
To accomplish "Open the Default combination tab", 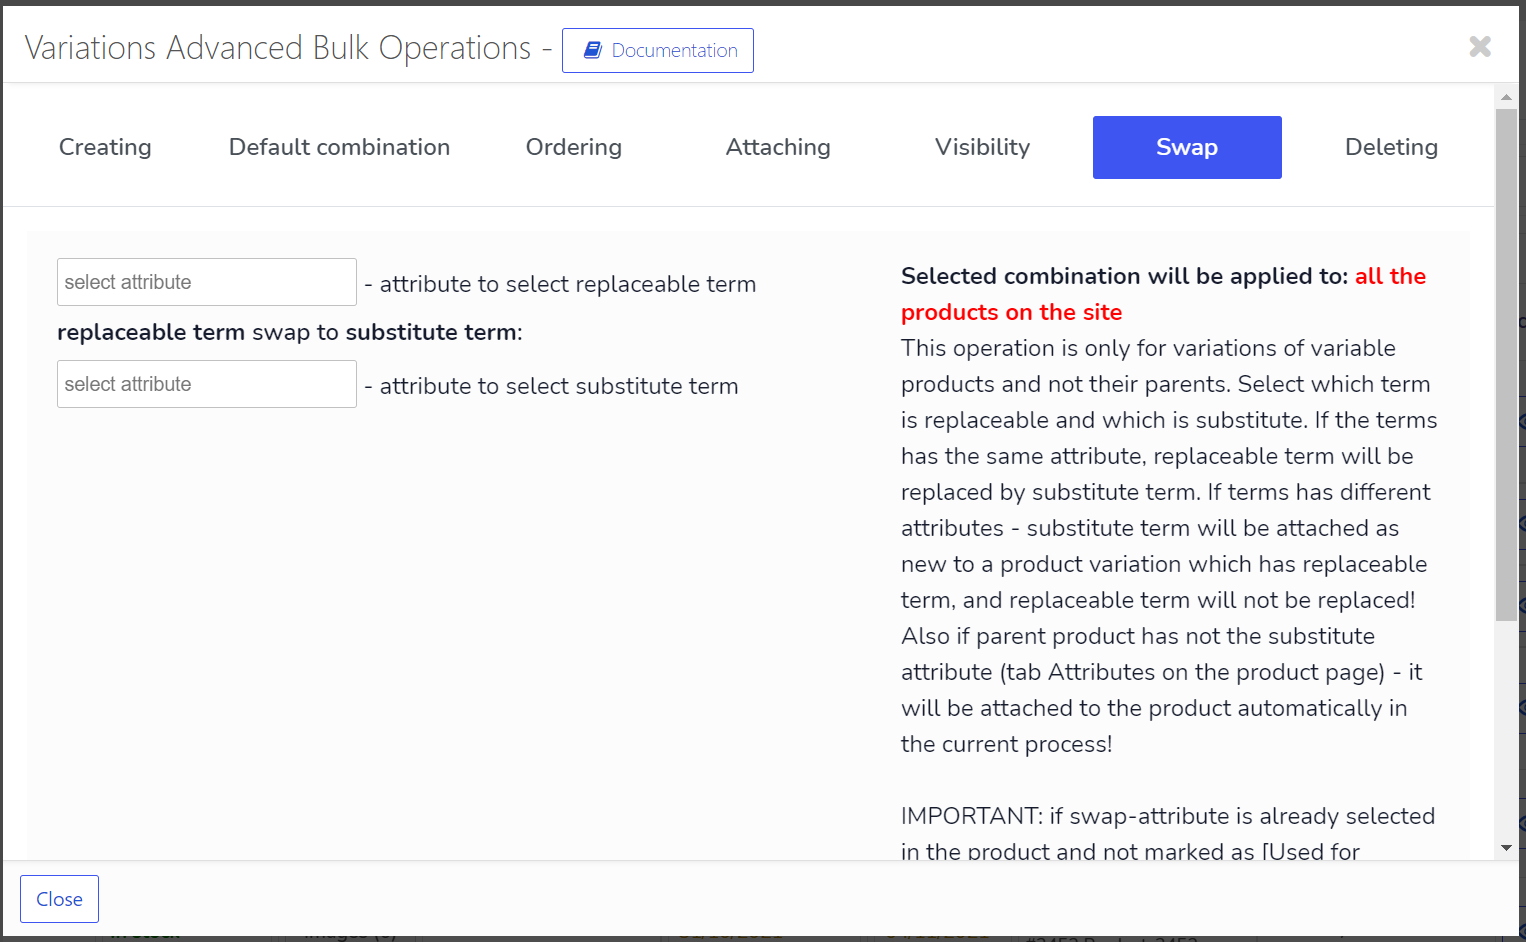I will tap(339, 147).
